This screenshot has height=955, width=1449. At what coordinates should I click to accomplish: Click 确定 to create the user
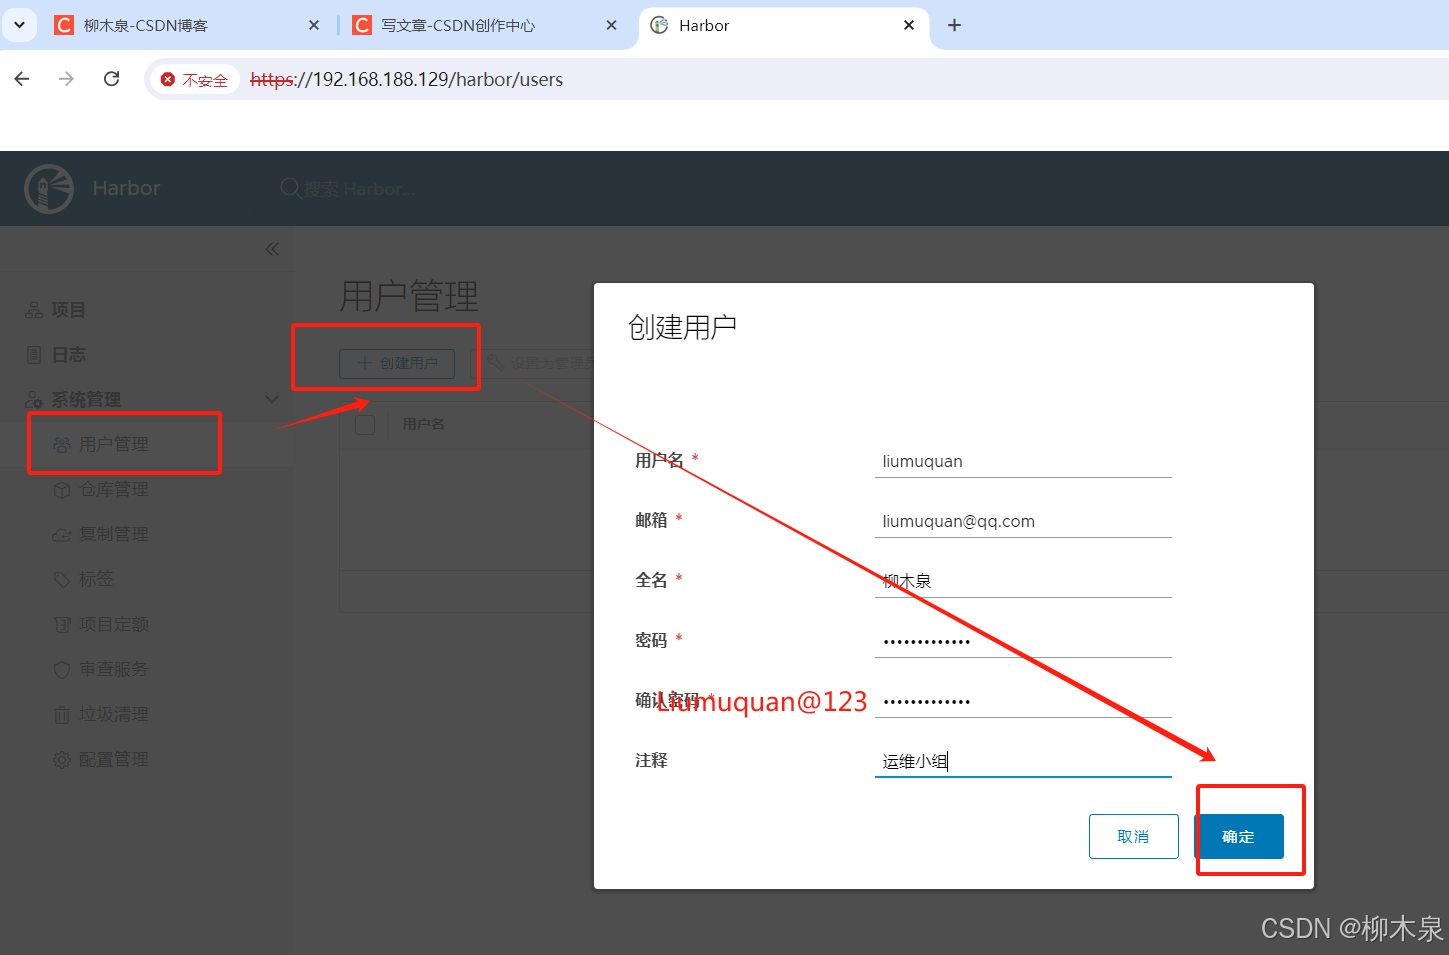tap(1238, 836)
